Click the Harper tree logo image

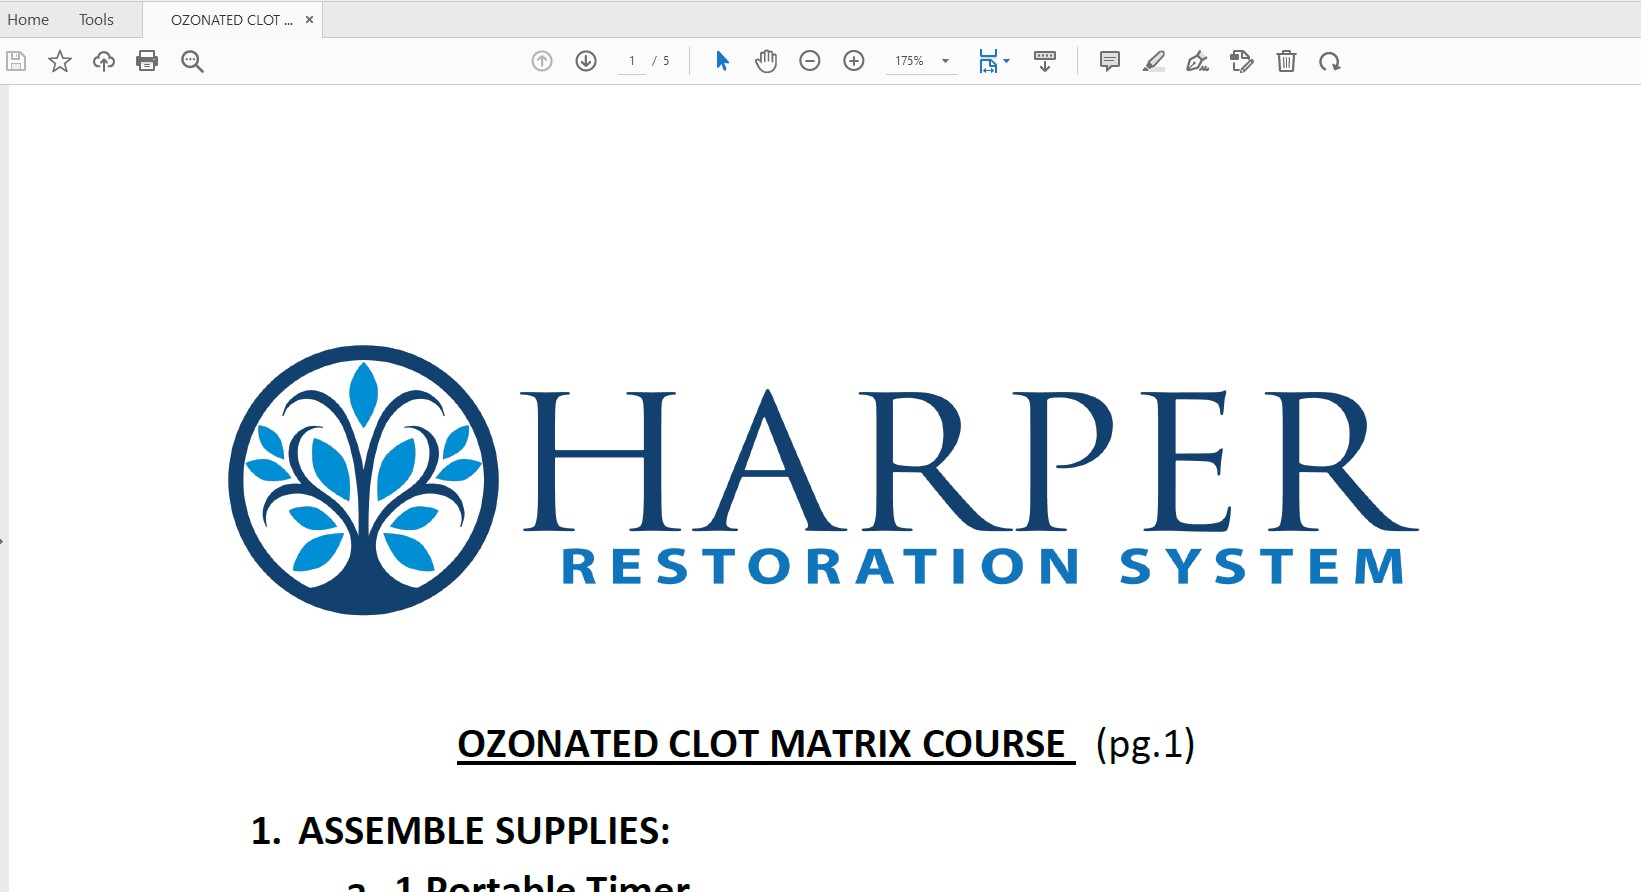(x=363, y=480)
